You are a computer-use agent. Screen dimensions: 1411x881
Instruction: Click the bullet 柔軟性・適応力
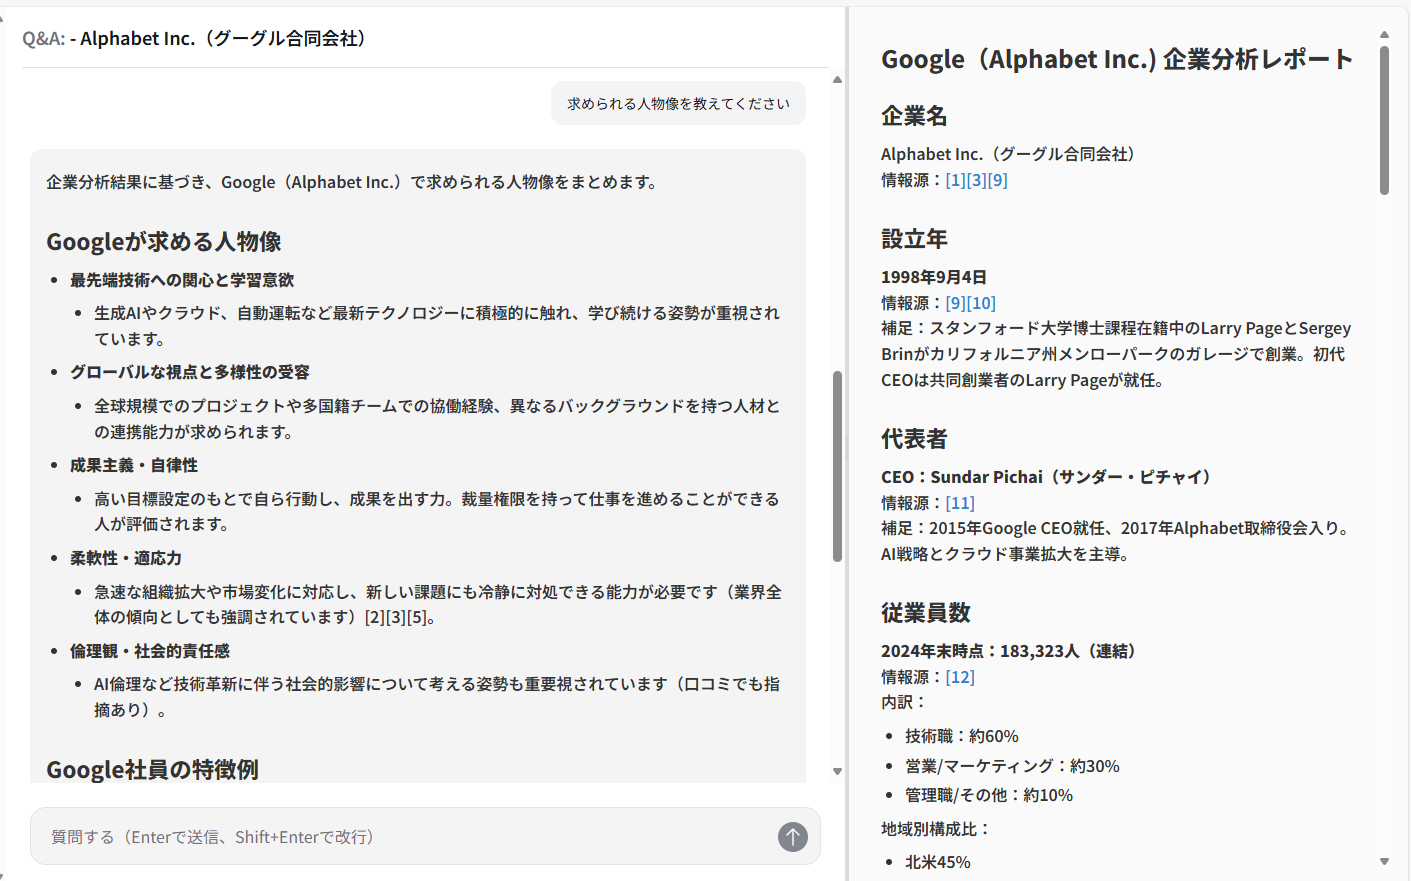[x=126, y=558]
